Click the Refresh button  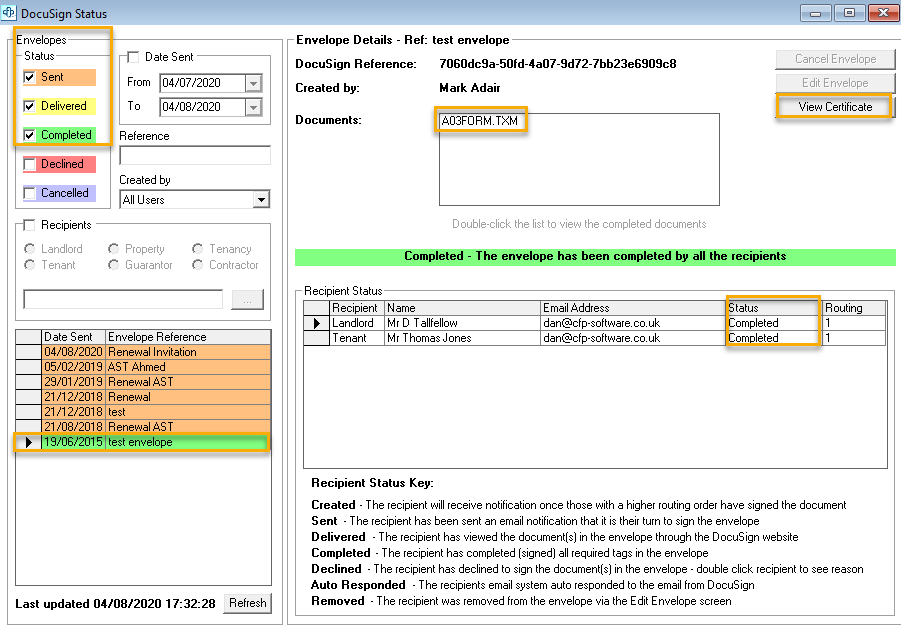click(x=248, y=603)
